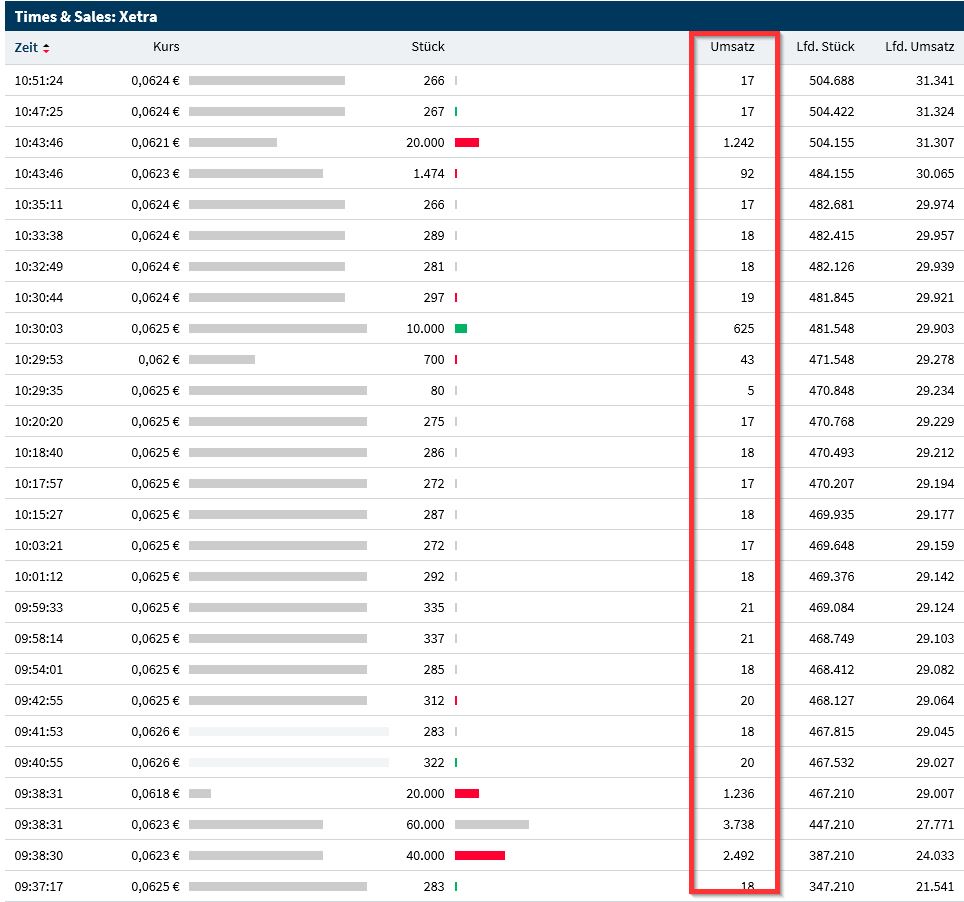Click the Stück value 1.474

point(429,173)
